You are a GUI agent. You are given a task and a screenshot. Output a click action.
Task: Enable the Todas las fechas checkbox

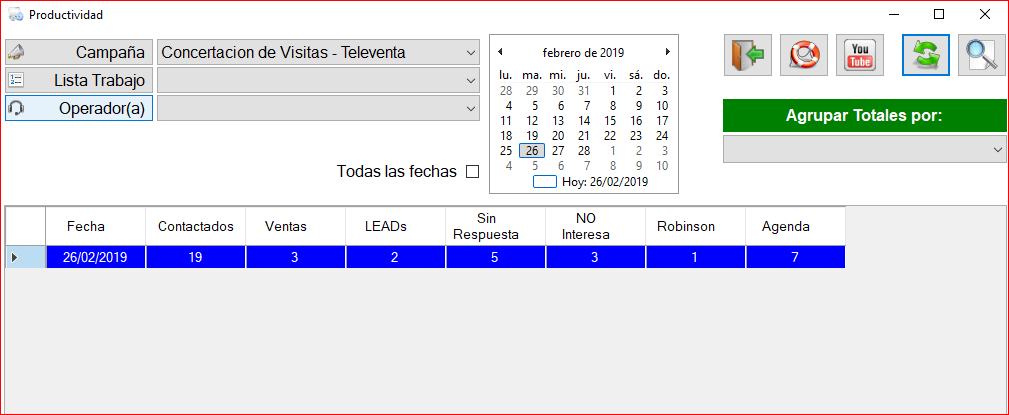click(x=472, y=172)
